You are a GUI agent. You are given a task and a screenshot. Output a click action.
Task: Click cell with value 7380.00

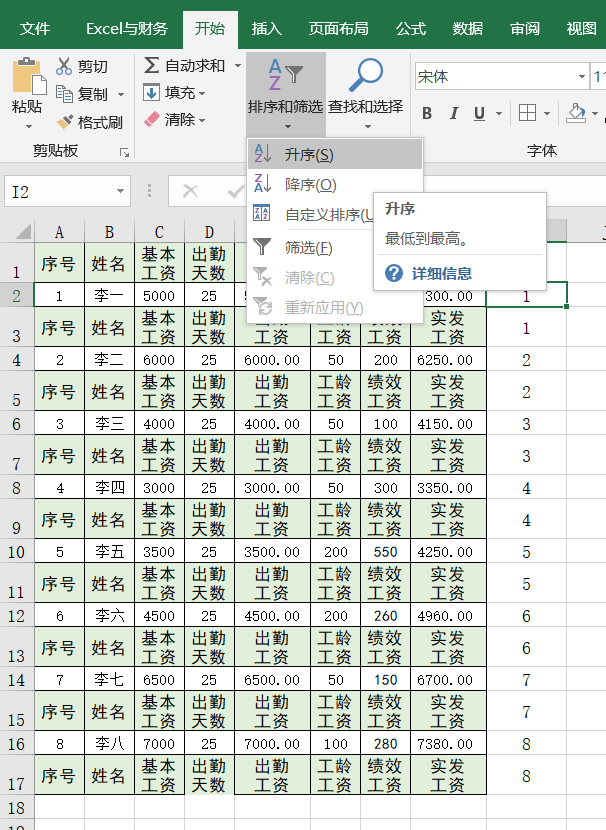click(448, 744)
